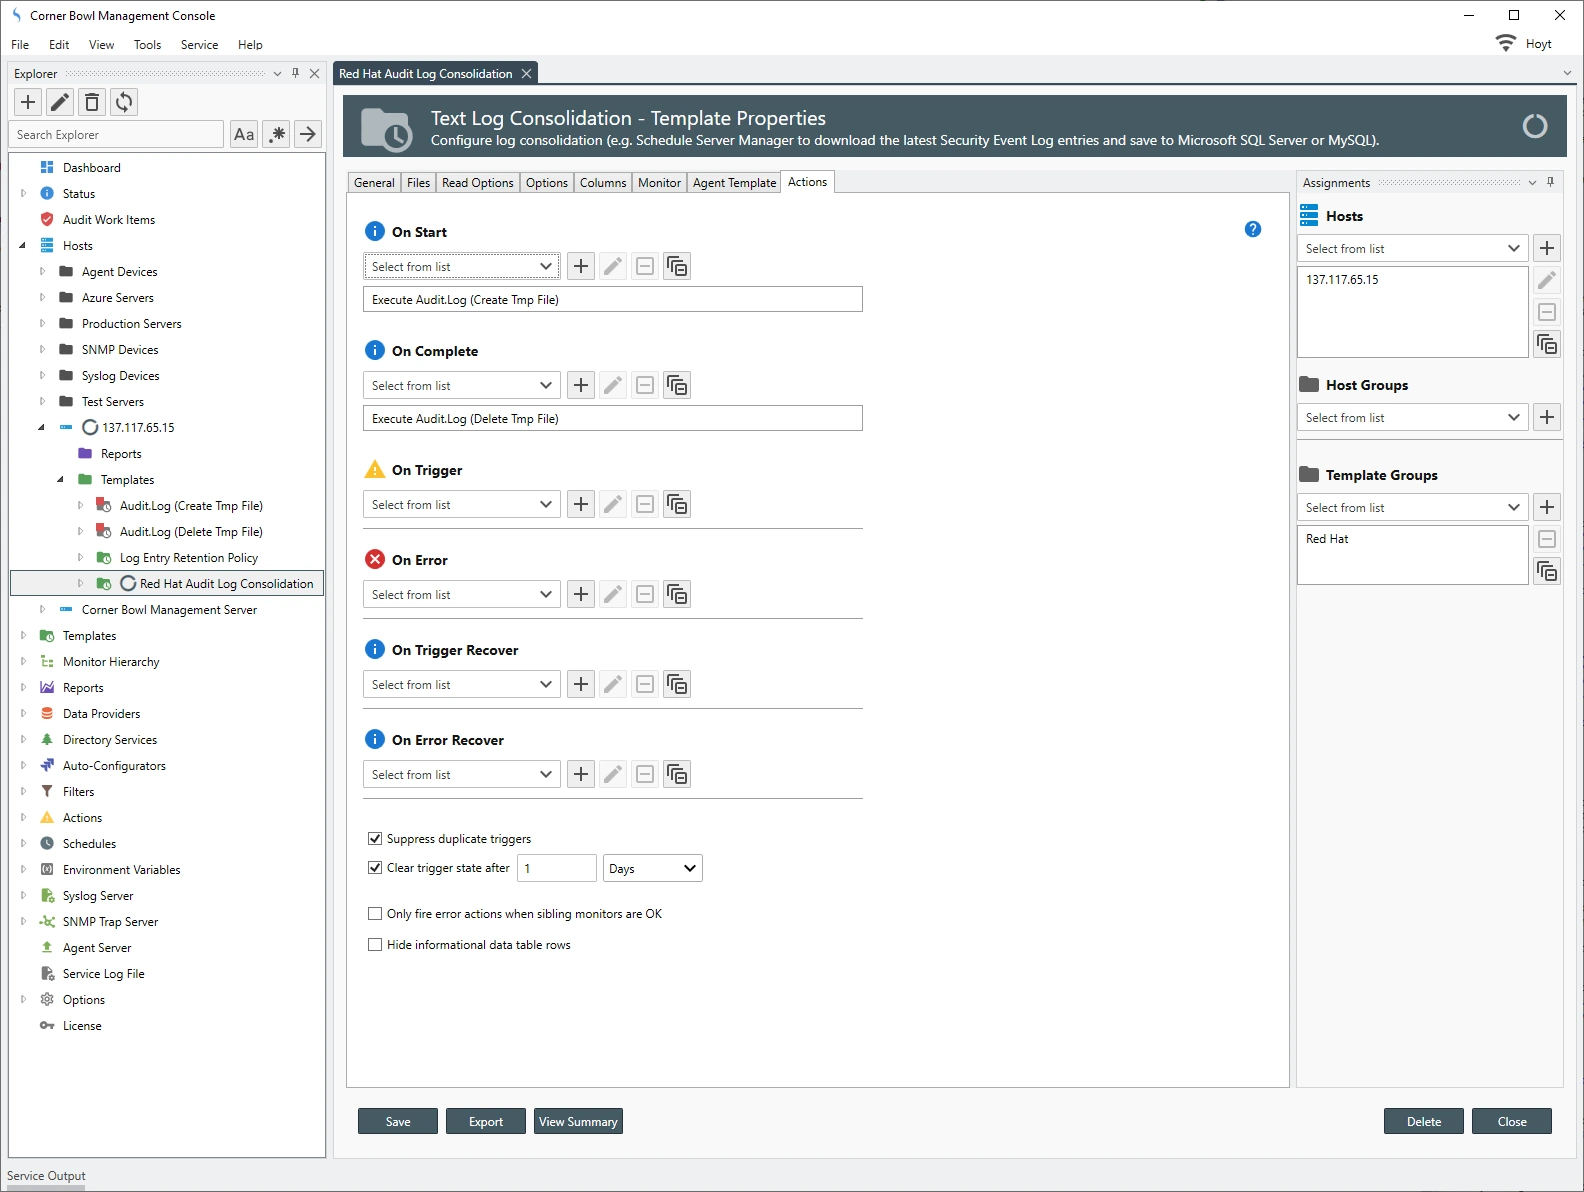This screenshot has width=1584, height=1192.
Task: Check Only fire error actions when siblings OK
Action: 375,914
